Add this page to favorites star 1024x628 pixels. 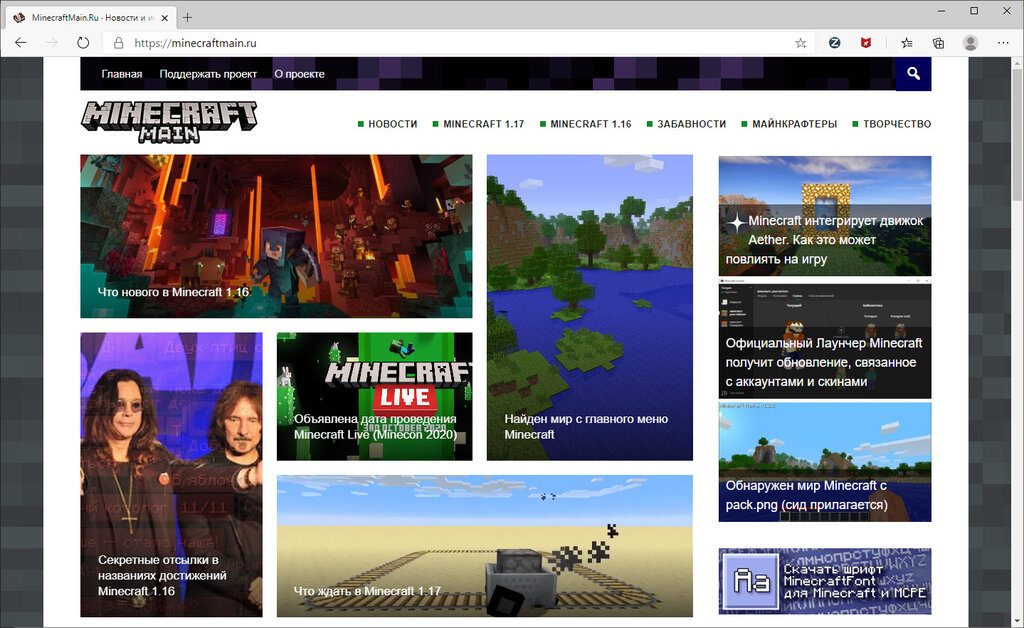tap(801, 43)
